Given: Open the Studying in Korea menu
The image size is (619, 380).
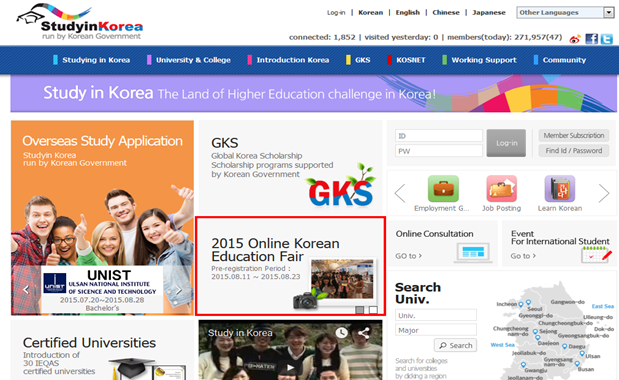Looking at the screenshot, I should (x=96, y=60).
